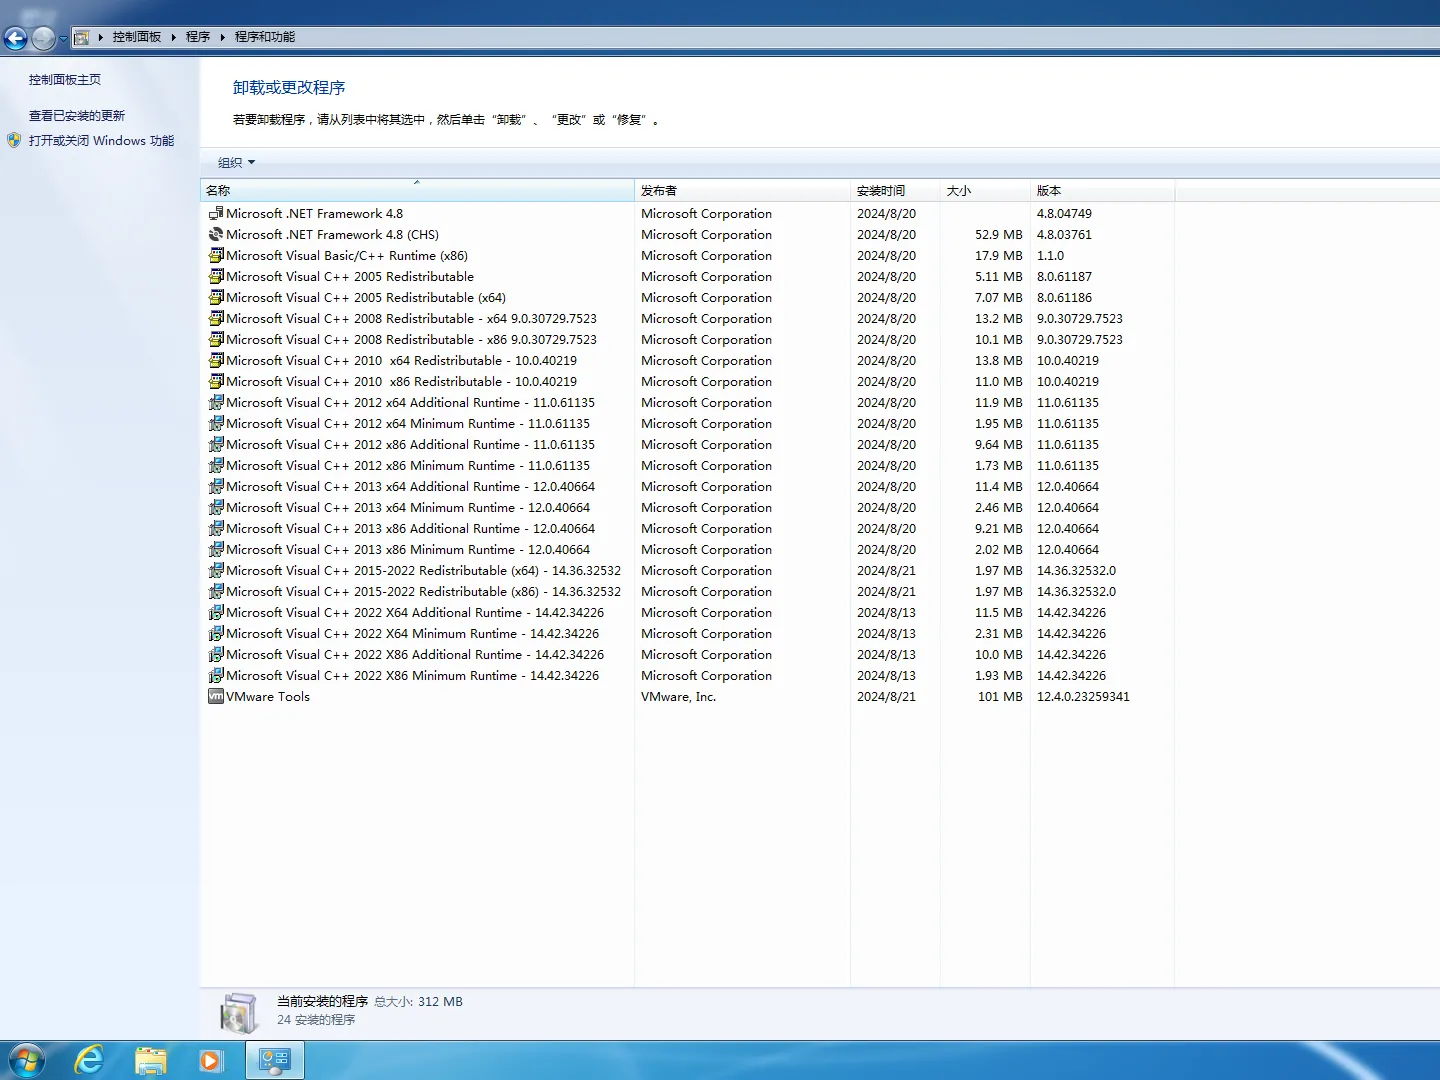Click the Visual C++ 2005 Redistributable installer icon

[x=216, y=276]
